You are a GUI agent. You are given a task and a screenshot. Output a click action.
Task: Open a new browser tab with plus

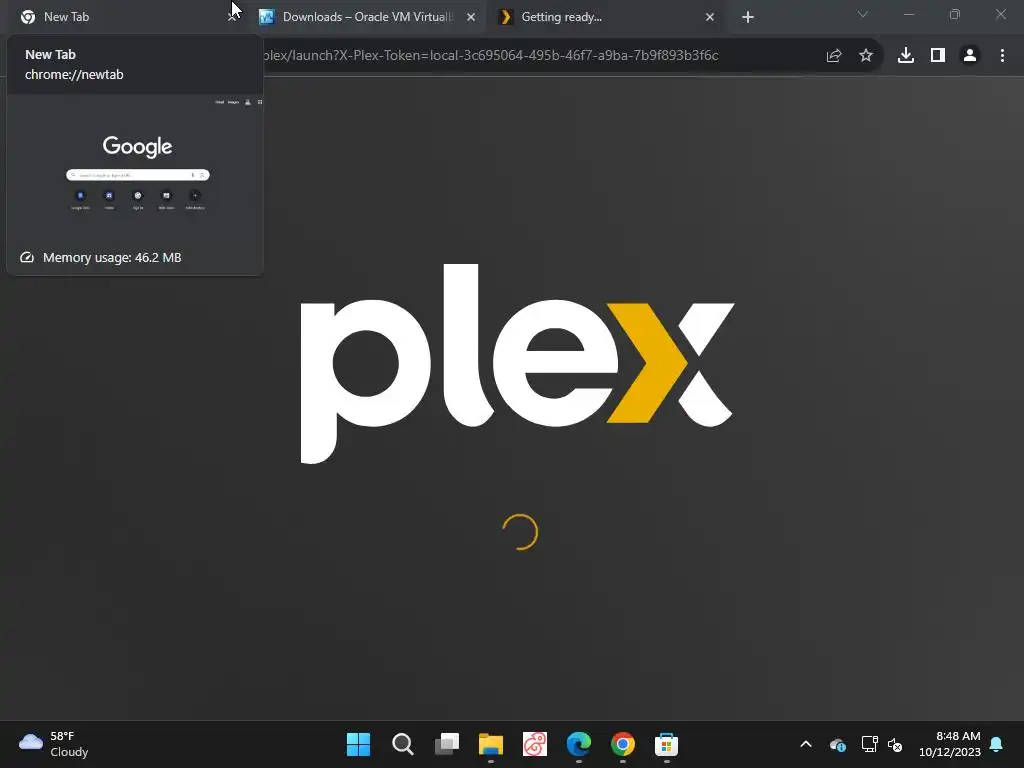click(748, 17)
